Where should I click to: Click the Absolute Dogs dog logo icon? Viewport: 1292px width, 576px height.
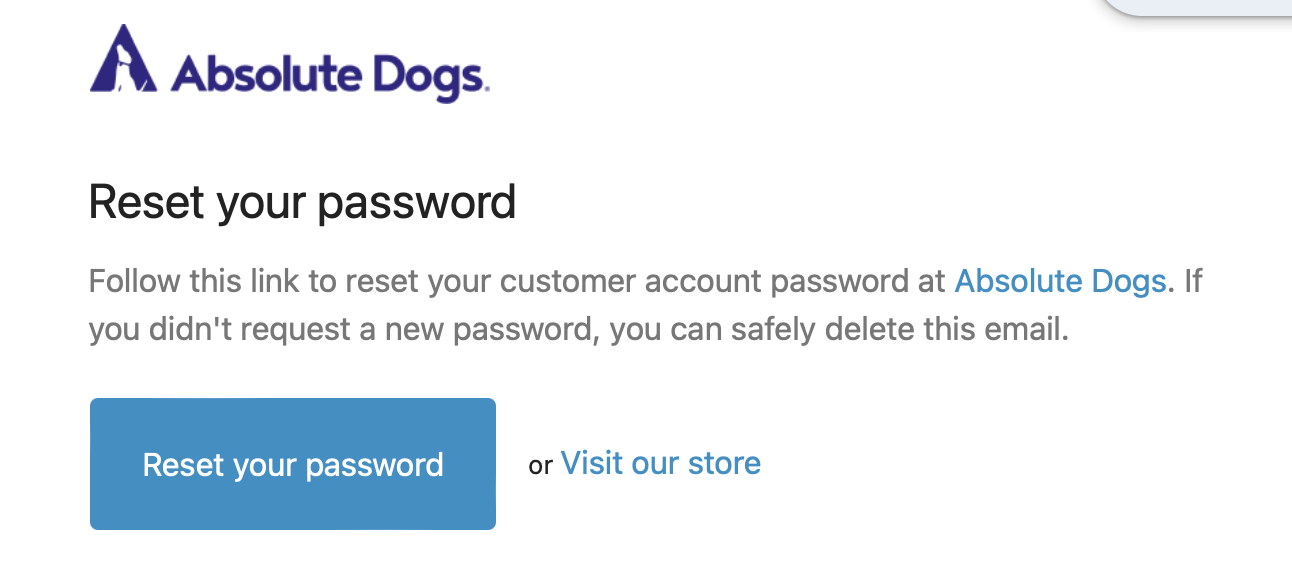coord(123,60)
